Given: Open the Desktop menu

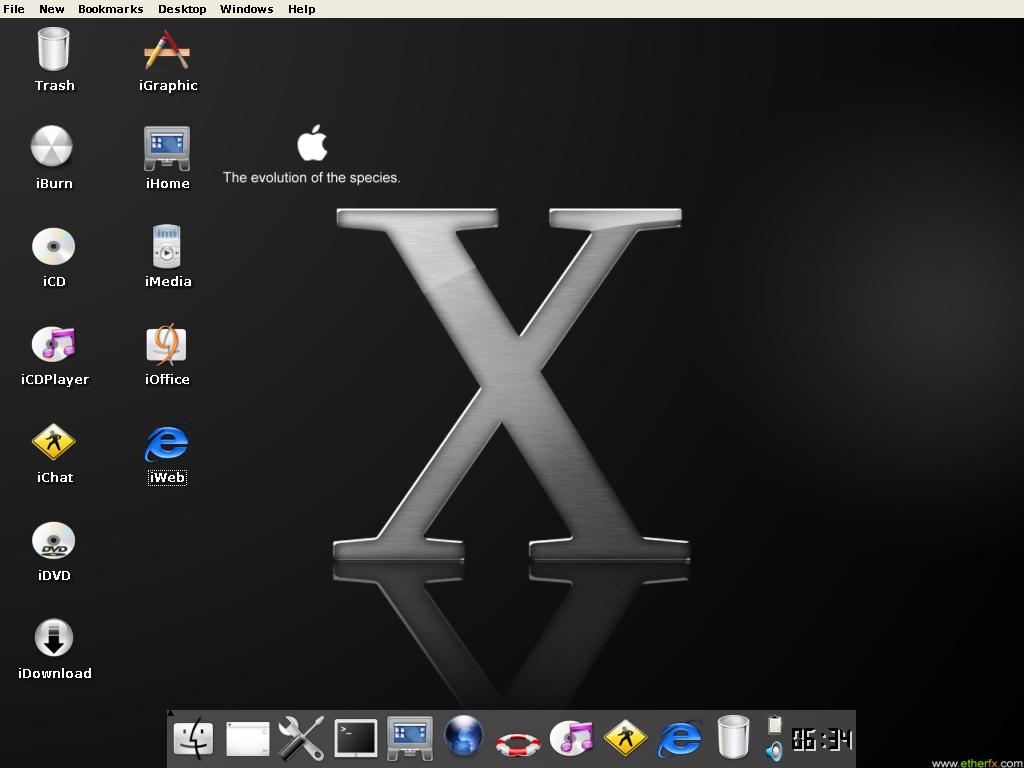Looking at the screenshot, I should (x=182, y=9).
